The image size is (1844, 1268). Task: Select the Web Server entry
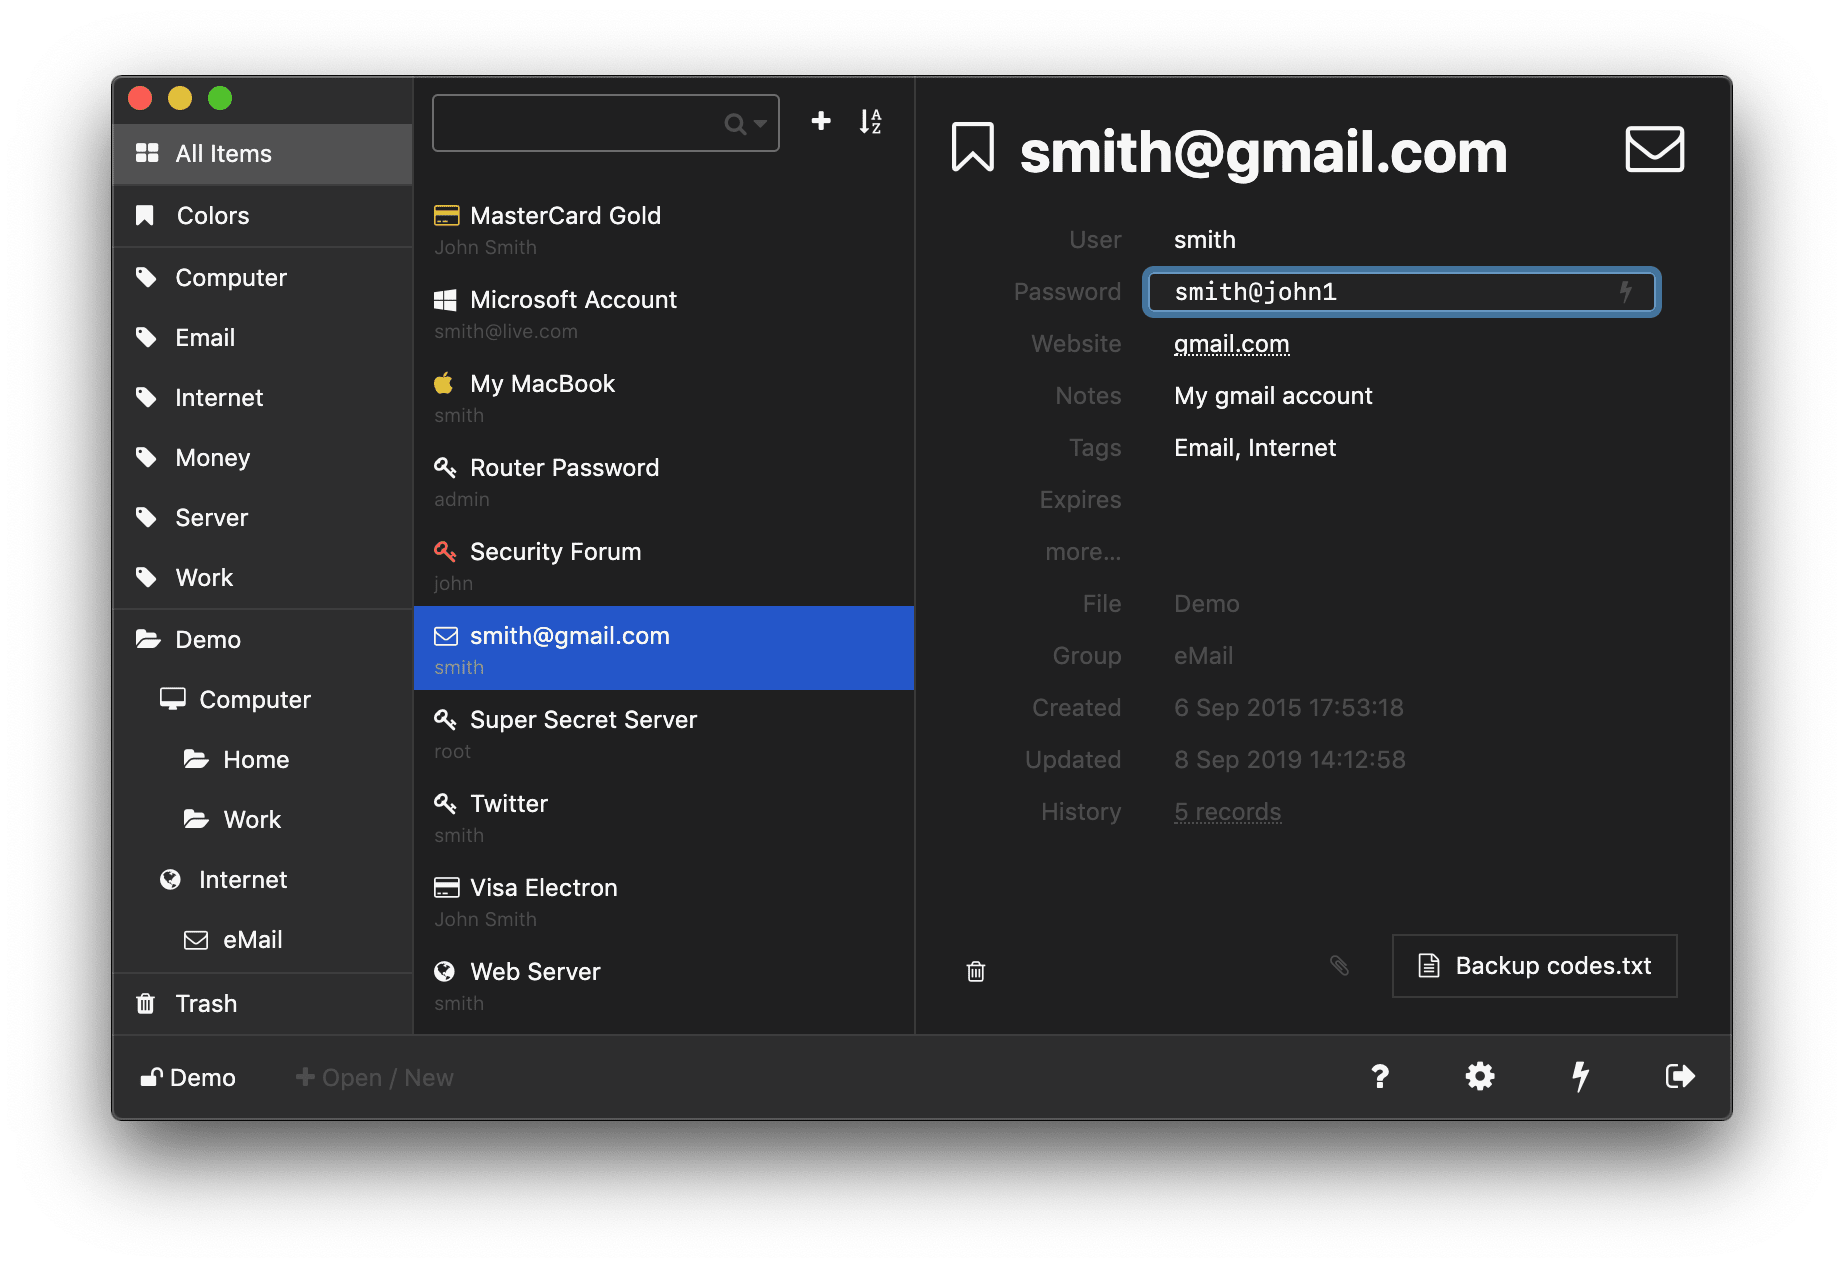(664, 986)
